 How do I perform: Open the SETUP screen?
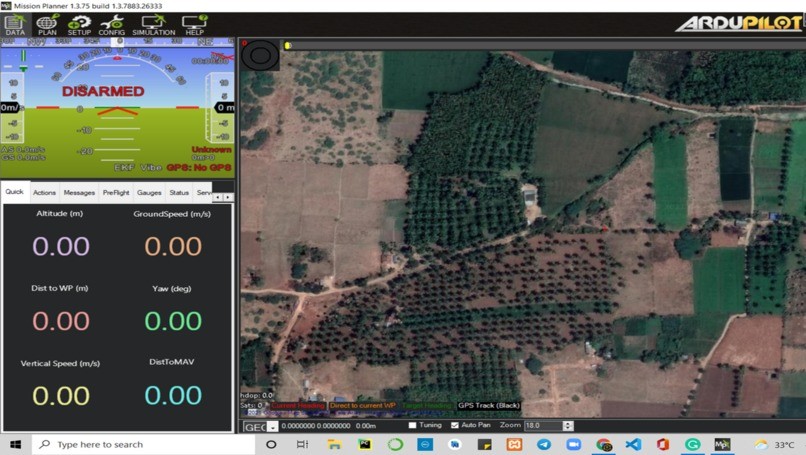(79, 25)
